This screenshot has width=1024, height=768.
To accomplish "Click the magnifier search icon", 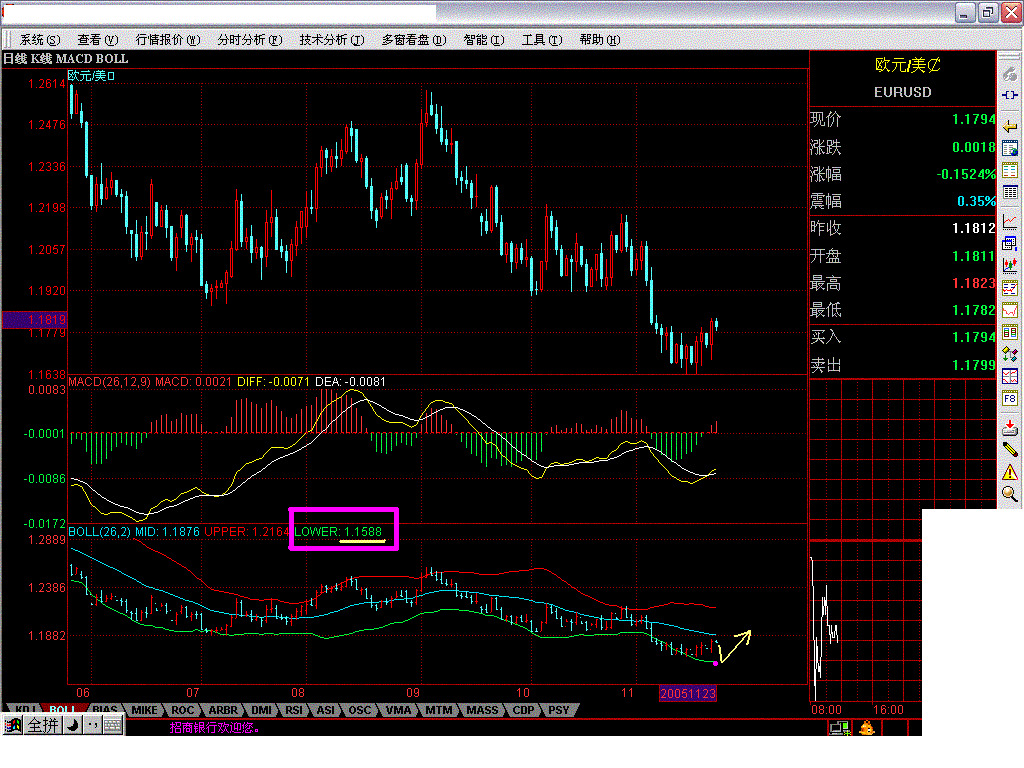I will (1010, 494).
